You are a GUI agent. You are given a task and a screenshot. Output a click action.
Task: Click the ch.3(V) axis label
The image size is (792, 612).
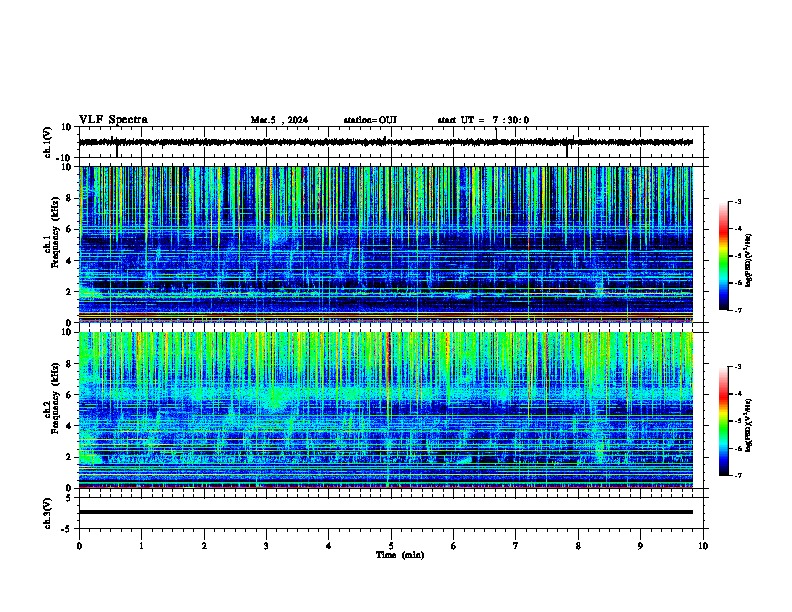point(48,513)
